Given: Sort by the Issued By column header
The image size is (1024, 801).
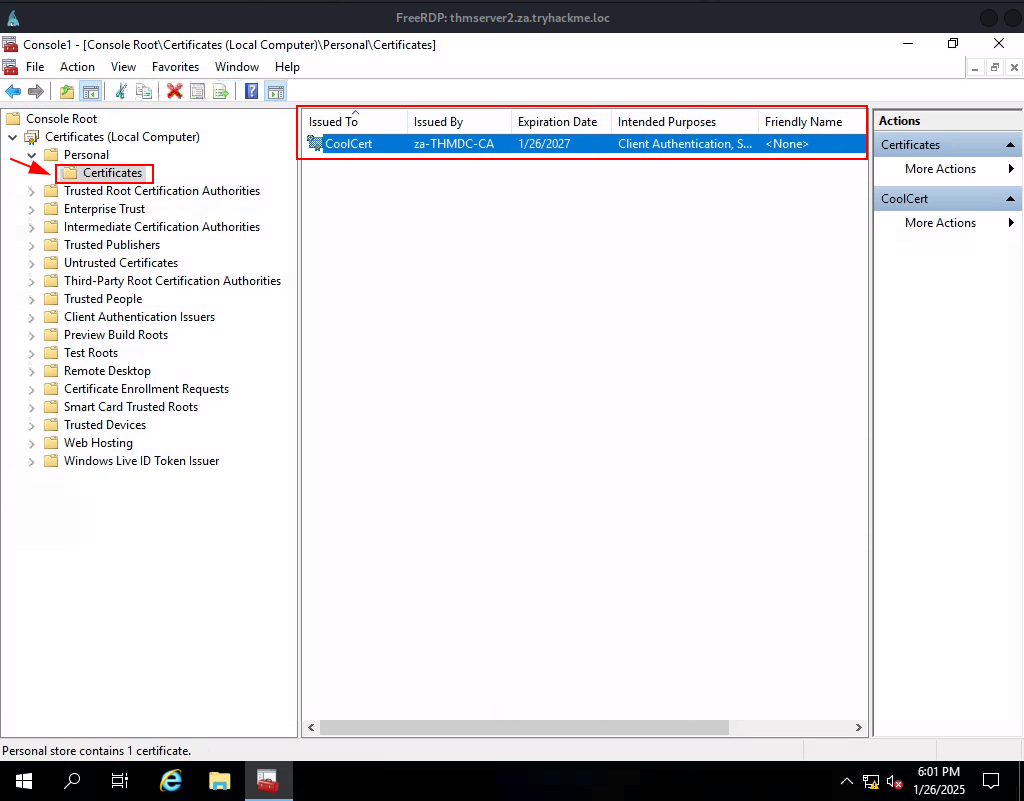Looking at the screenshot, I should [459, 121].
